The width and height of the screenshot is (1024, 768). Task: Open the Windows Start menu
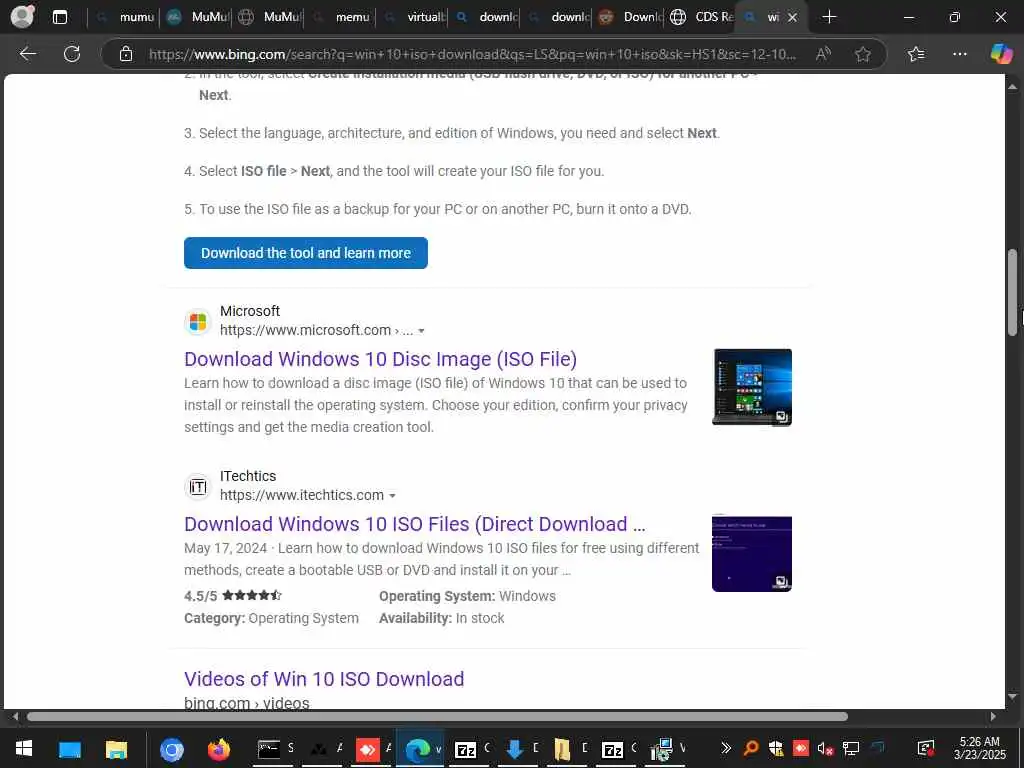click(24, 748)
